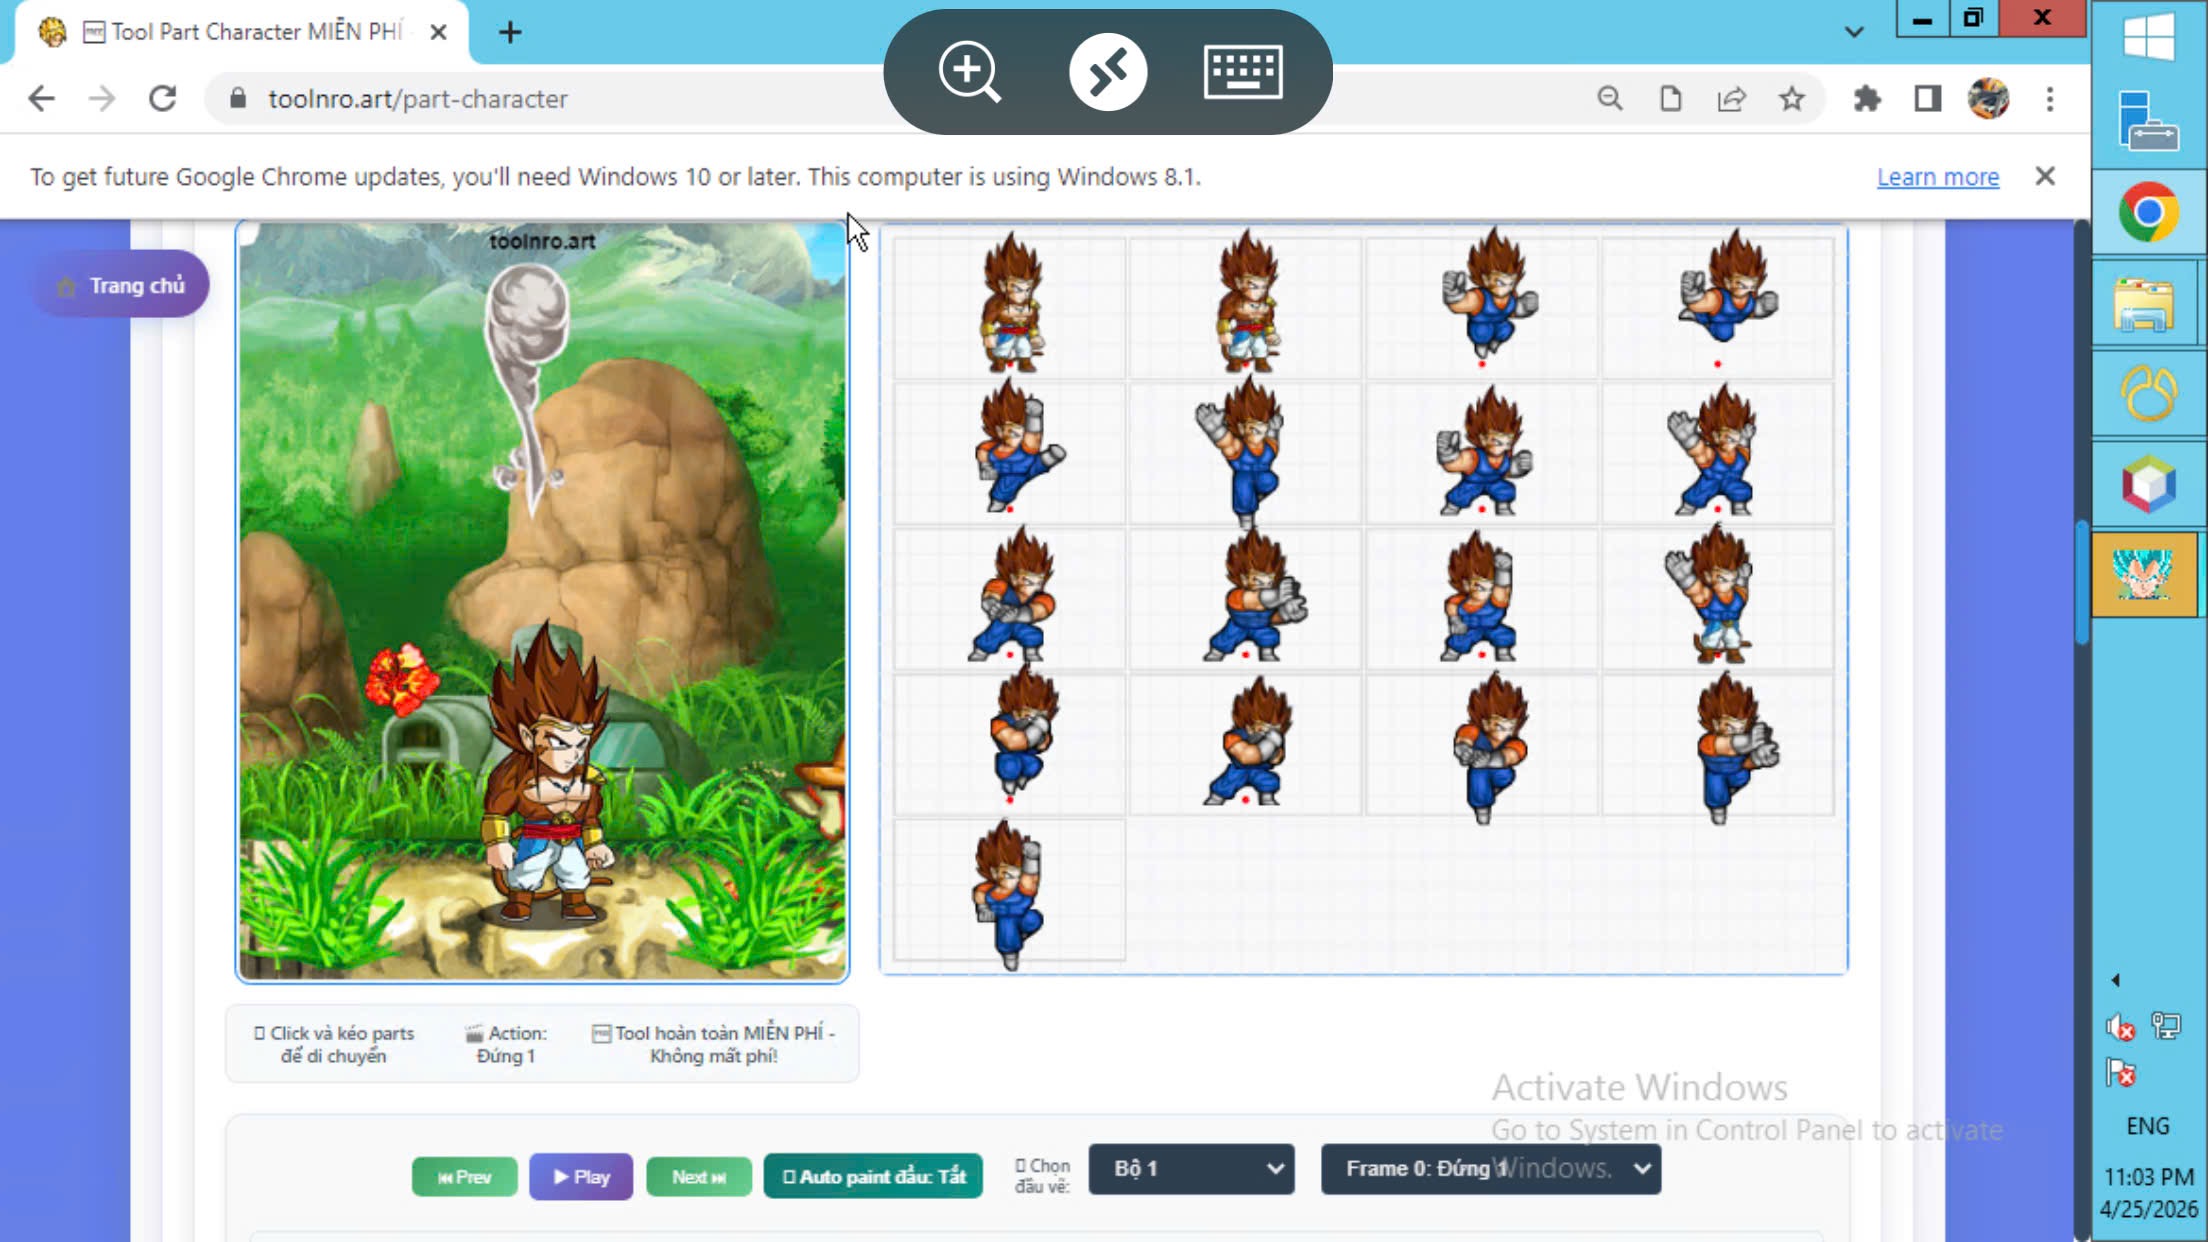This screenshot has height=1242, width=2208.
Task: Go back to the previous page
Action: 42,99
